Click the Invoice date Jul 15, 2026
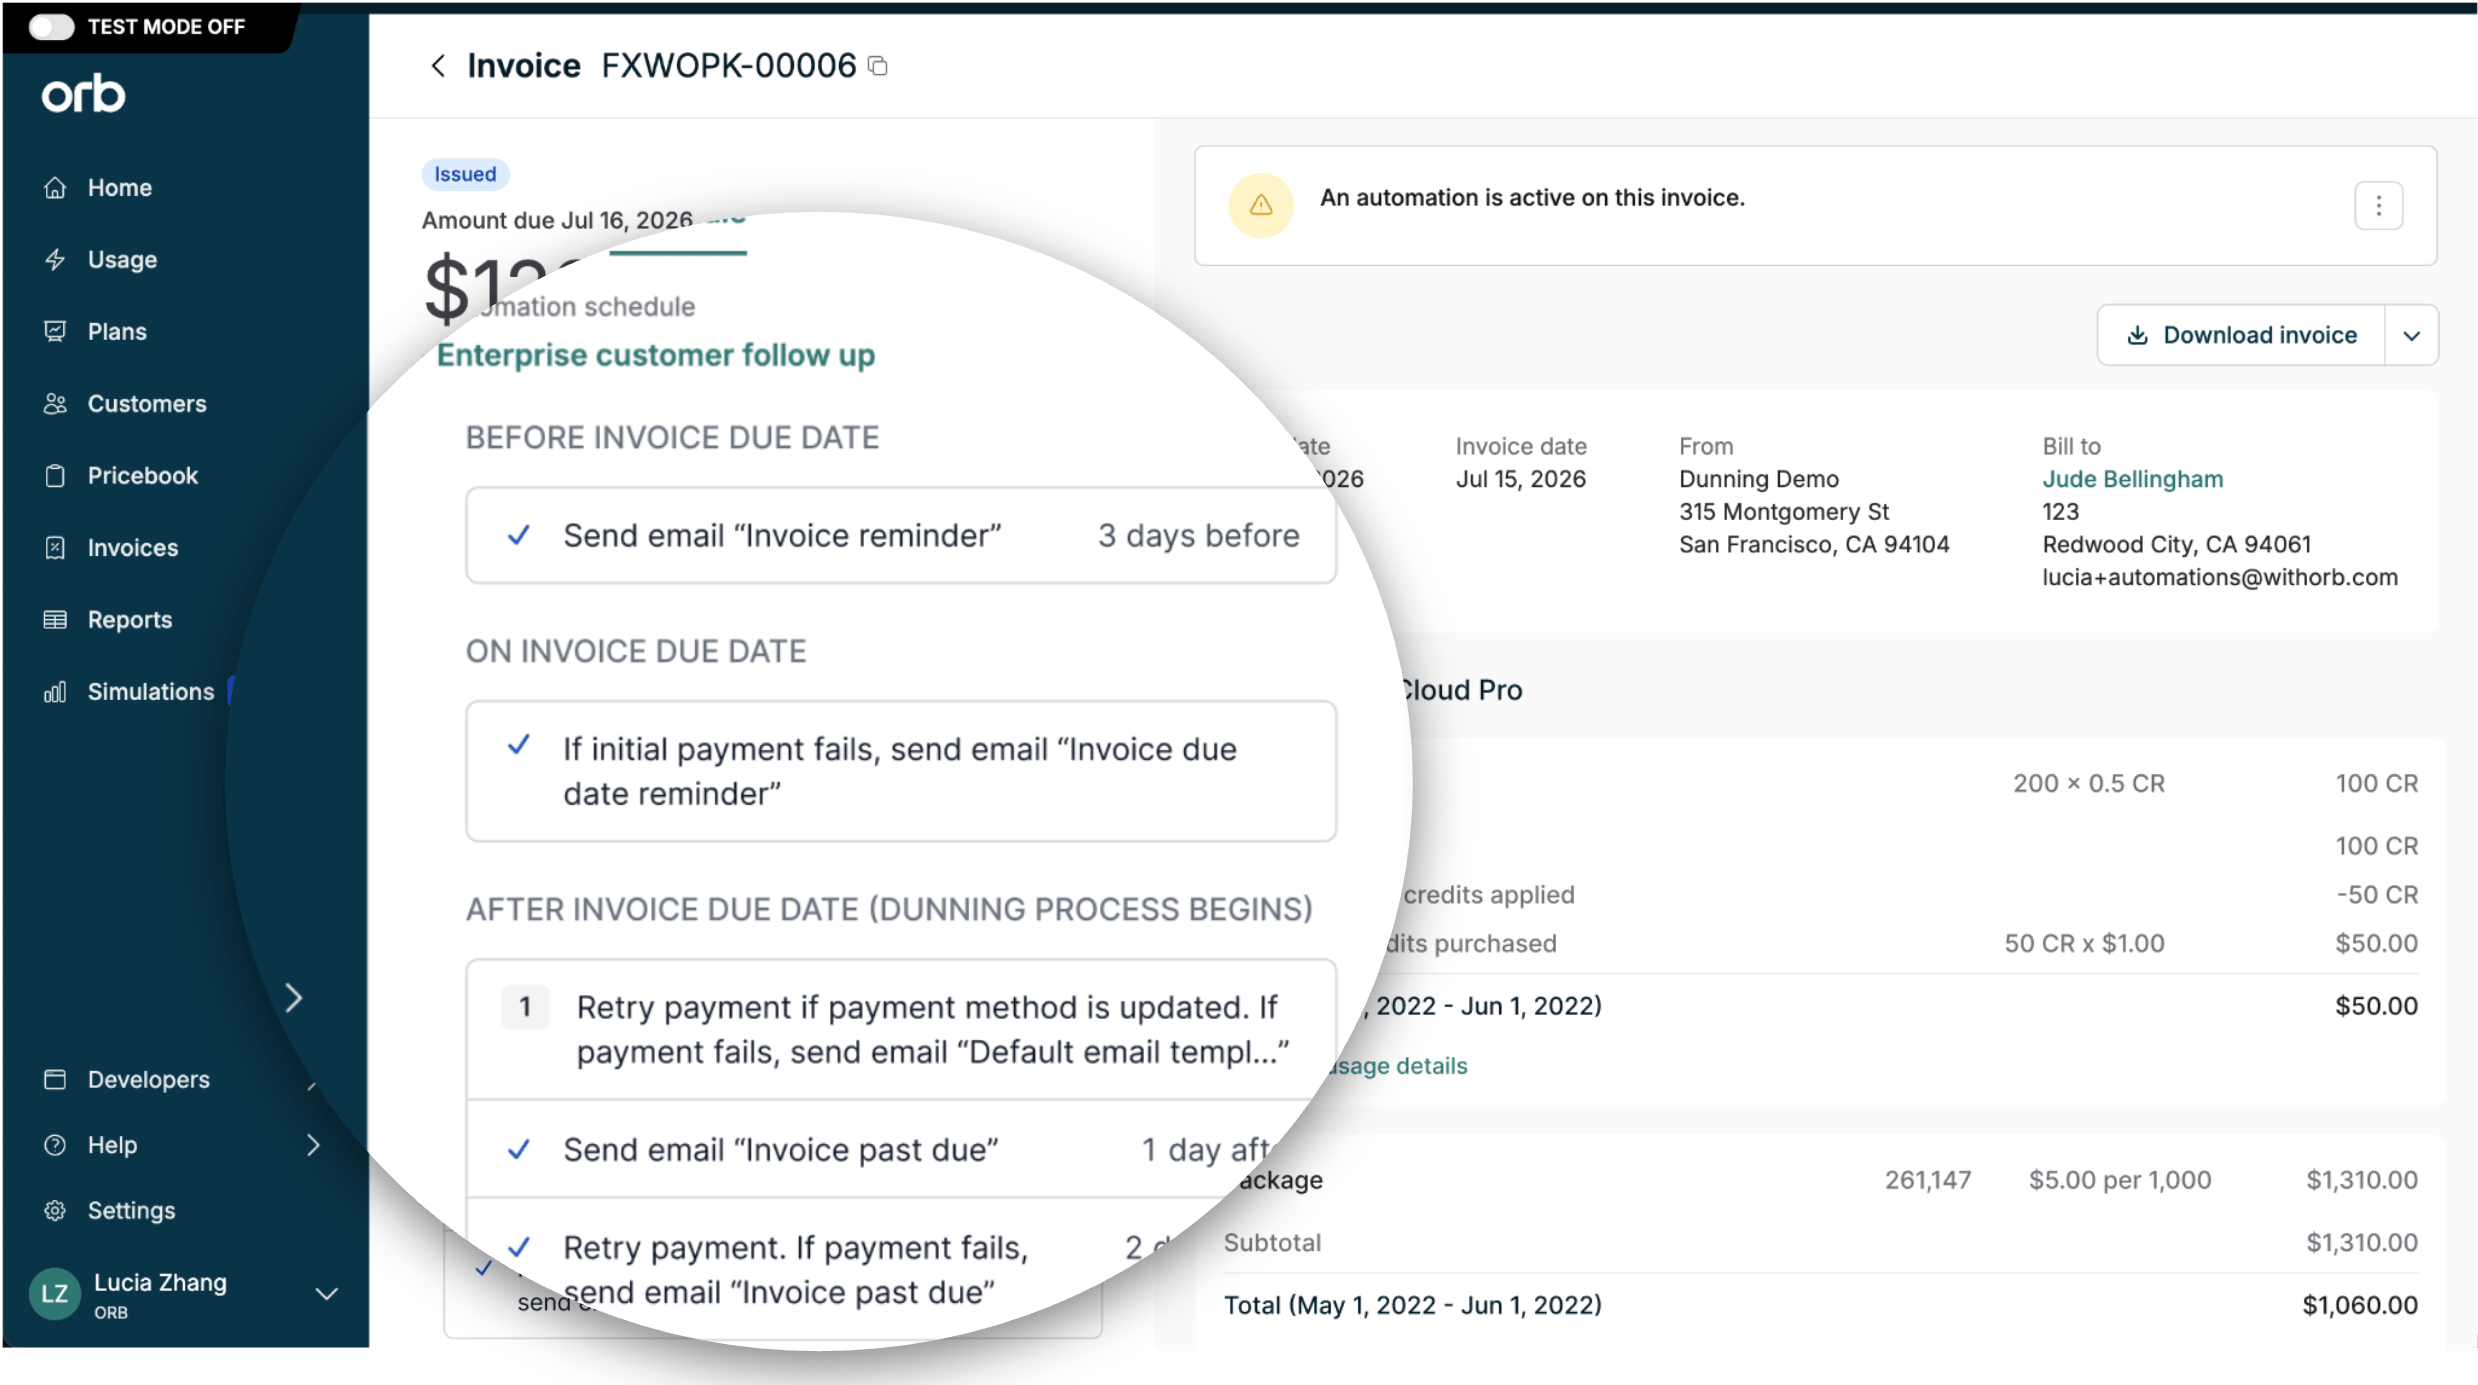The width and height of the screenshot is (2478, 1385). point(1520,480)
